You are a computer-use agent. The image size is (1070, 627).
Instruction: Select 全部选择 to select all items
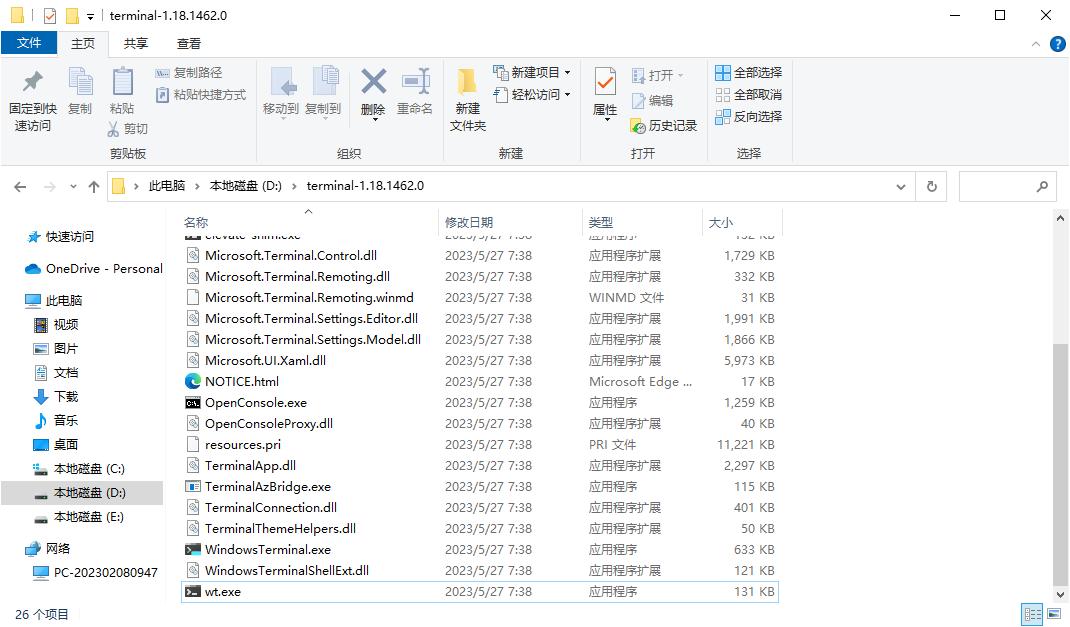(x=749, y=72)
